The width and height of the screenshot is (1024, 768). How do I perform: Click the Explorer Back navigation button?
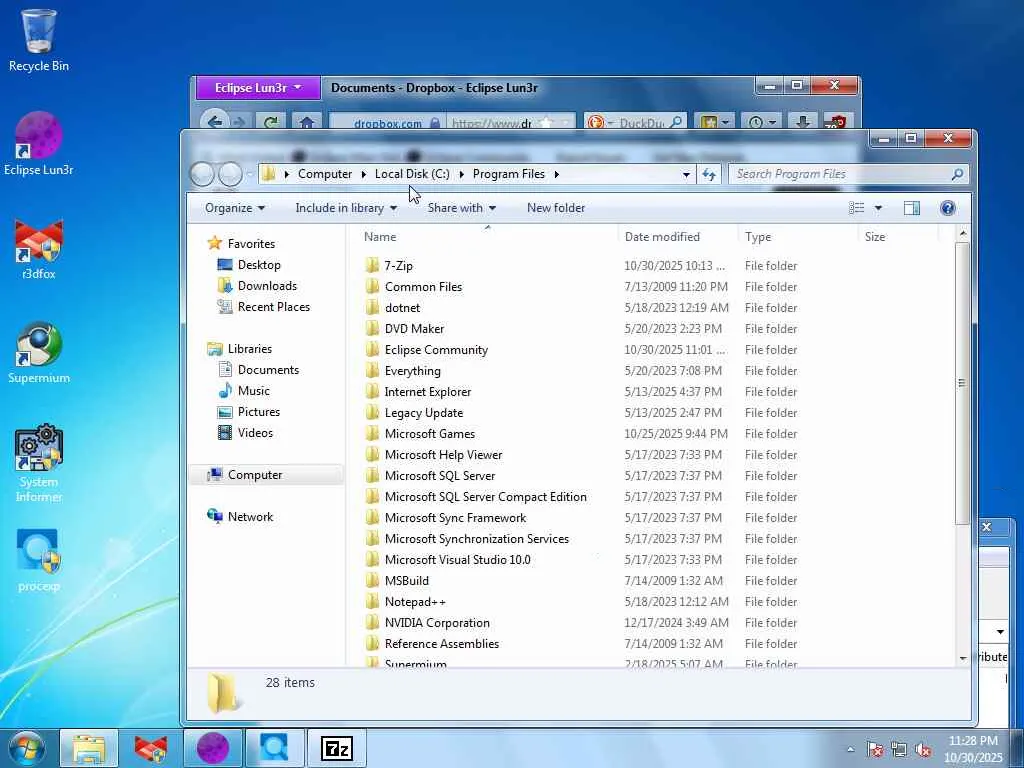click(202, 174)
